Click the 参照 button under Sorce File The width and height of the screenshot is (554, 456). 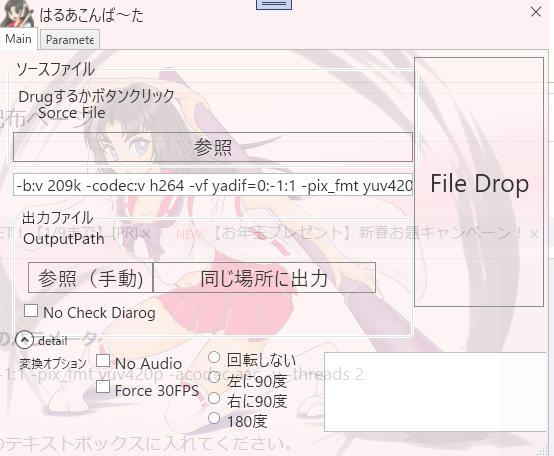point(213,147)
